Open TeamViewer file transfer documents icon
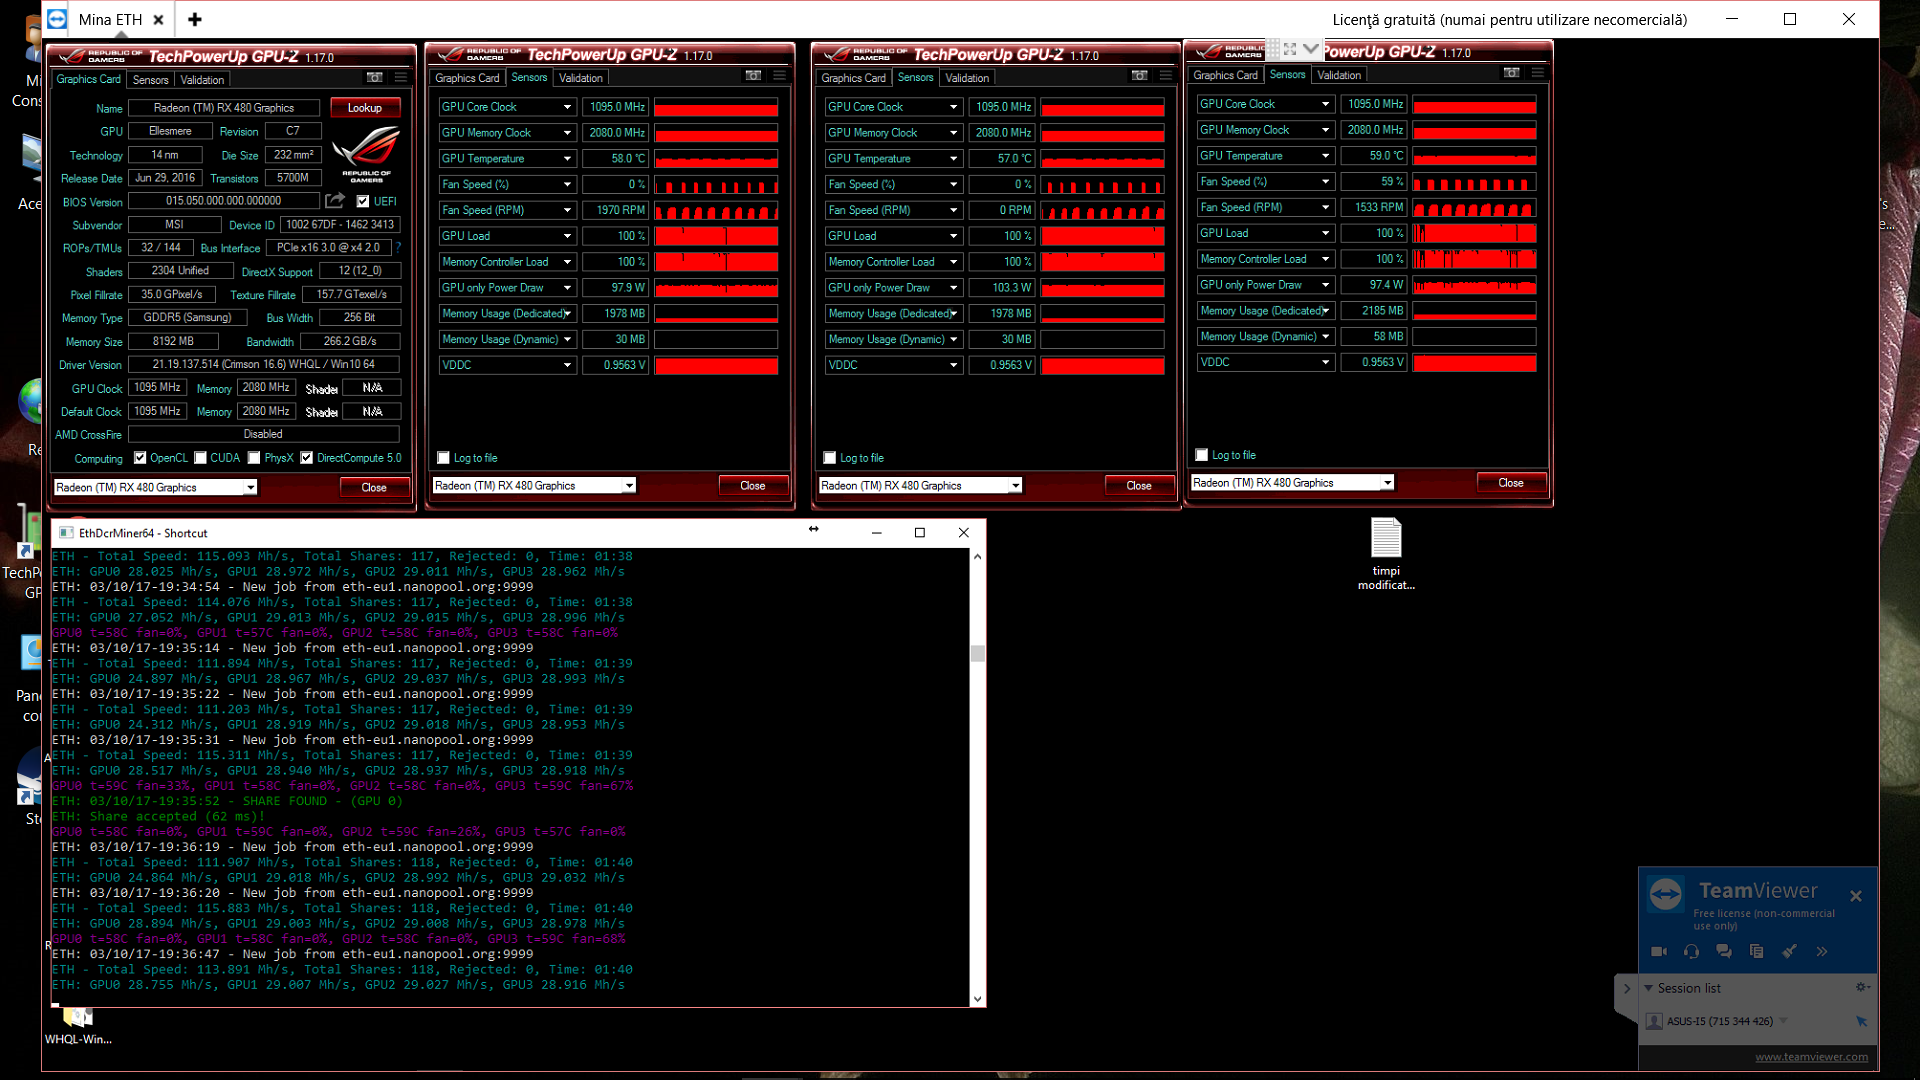 (x=1756, y=951)
